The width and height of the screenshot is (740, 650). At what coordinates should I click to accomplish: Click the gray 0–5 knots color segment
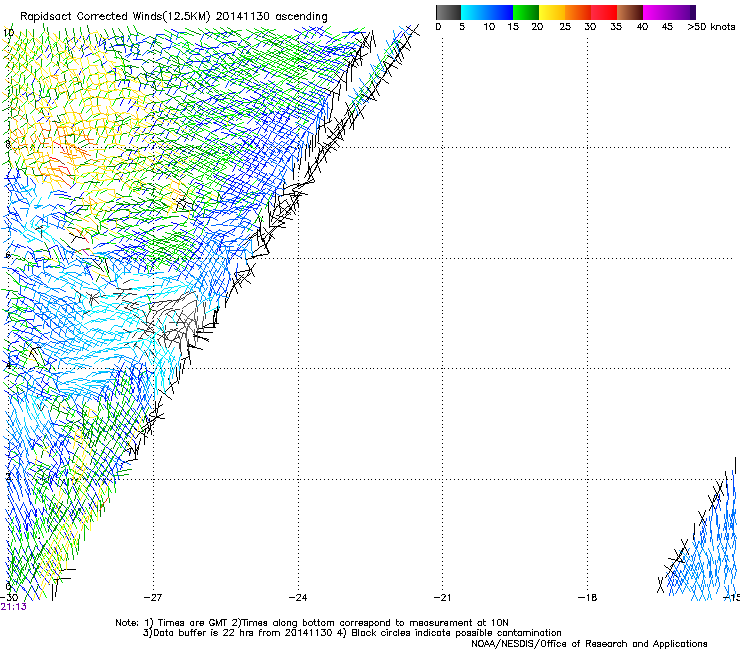pos(448,12)
